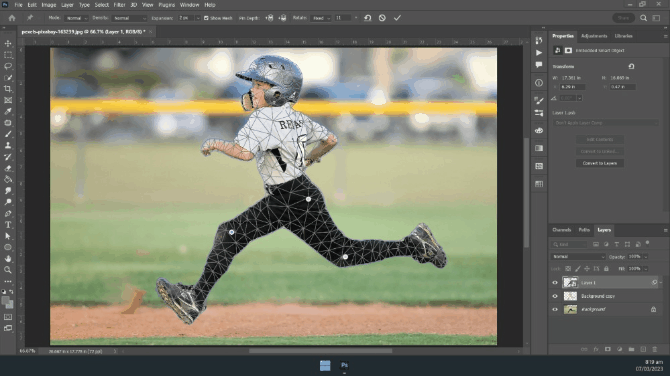Select the Background layer thumbnail
This screenshot has height=376, width=670.
coord(570,309)
